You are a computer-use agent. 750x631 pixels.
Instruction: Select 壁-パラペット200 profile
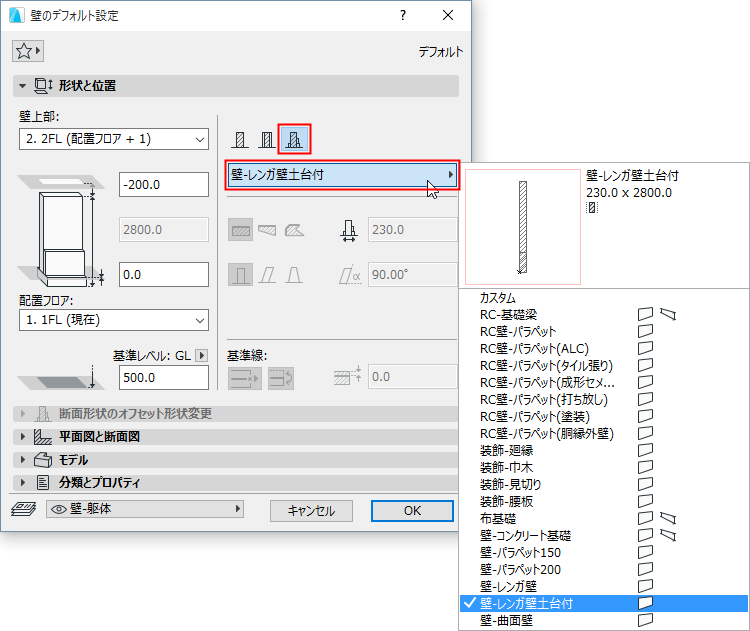pyautogui.click(x=604, y=569)
